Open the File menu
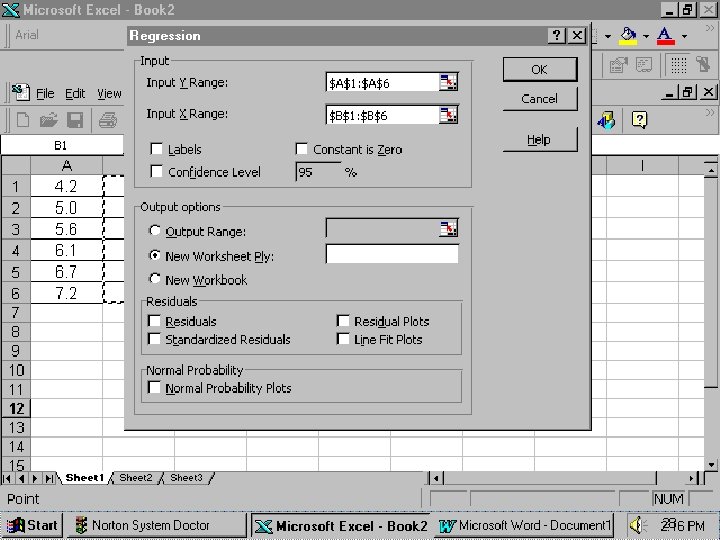 pos(45,94)
